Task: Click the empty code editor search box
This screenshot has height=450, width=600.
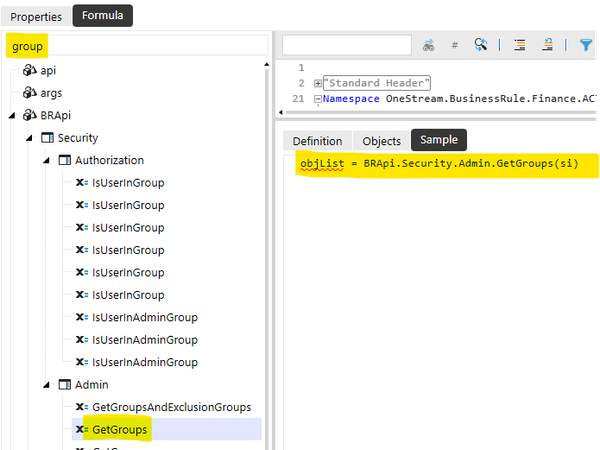Action: 347,45
